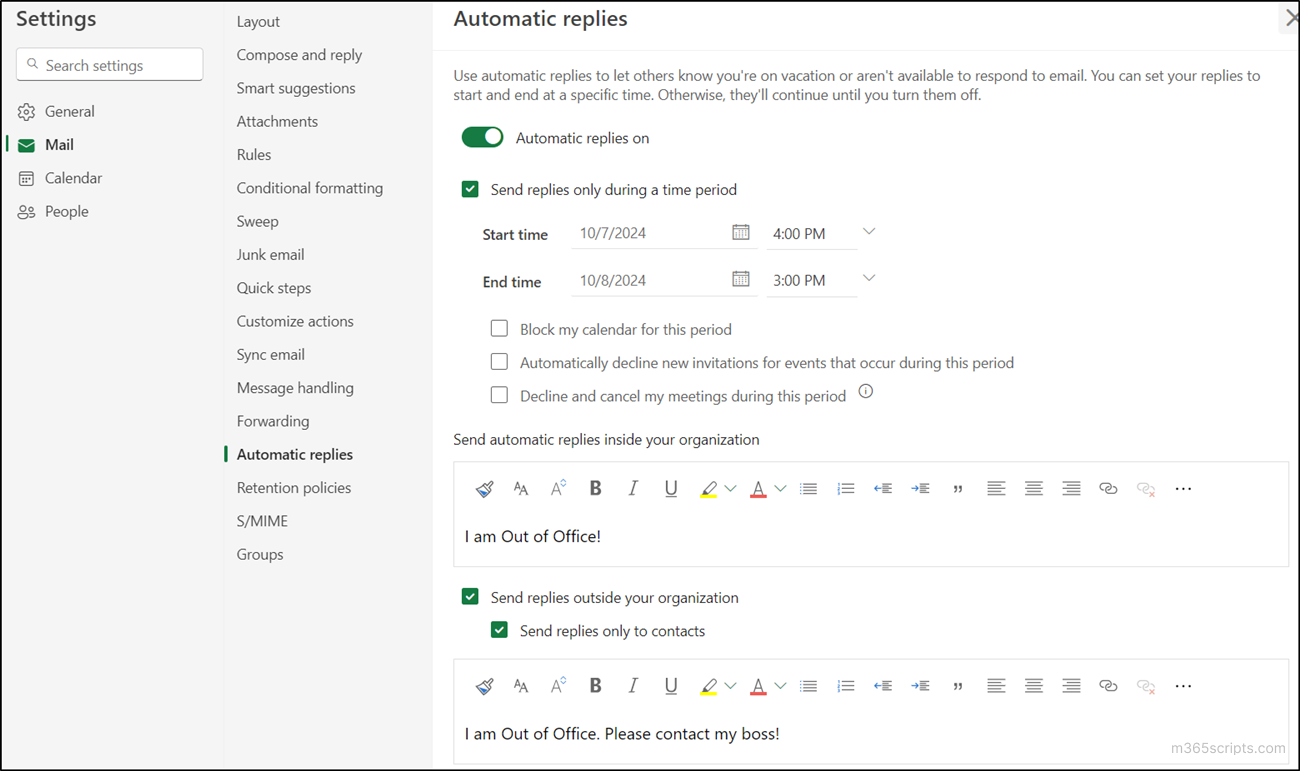Click Underline in the inside-organization editor toolbar
This screenshot has height=771, width=1300.
[671, 488]
